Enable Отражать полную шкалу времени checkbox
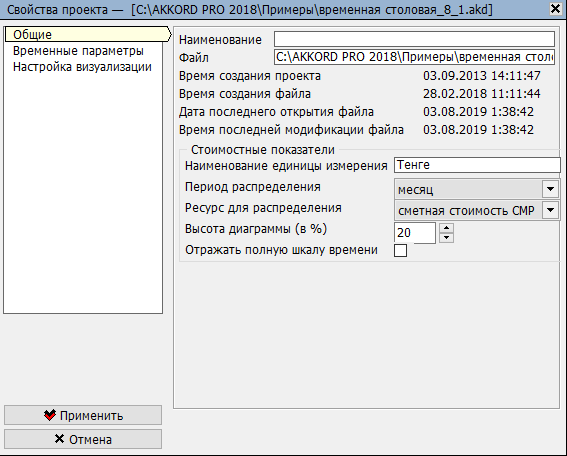This screenshot has height=456, width=567. 400,250
